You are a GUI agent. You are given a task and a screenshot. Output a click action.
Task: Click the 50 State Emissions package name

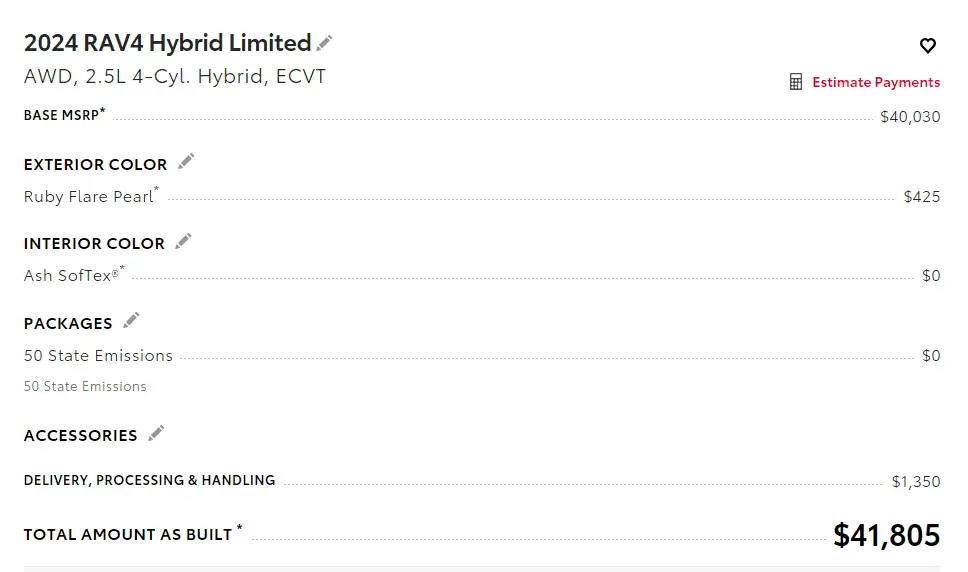pos(98,355)
